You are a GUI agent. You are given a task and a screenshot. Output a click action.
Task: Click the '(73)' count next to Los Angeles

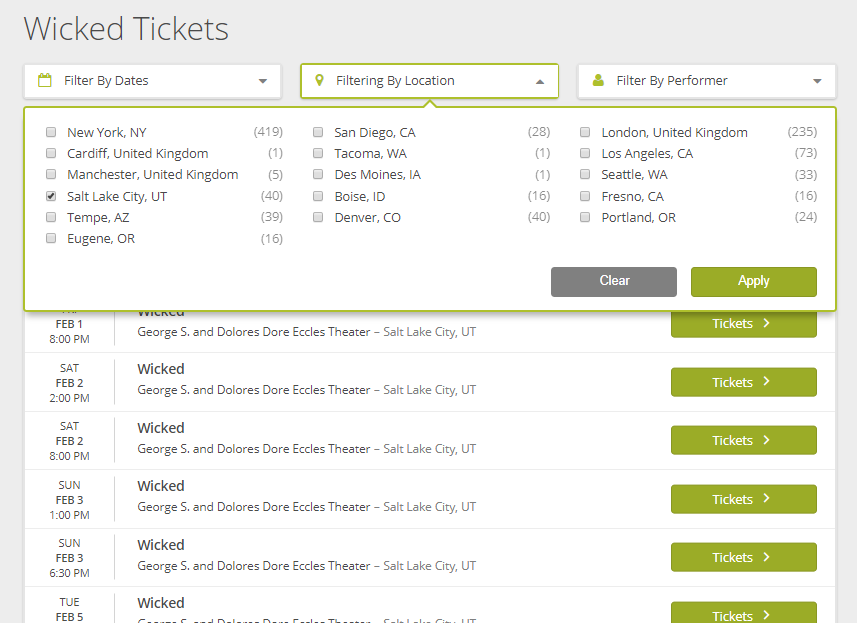coord(806,153)
